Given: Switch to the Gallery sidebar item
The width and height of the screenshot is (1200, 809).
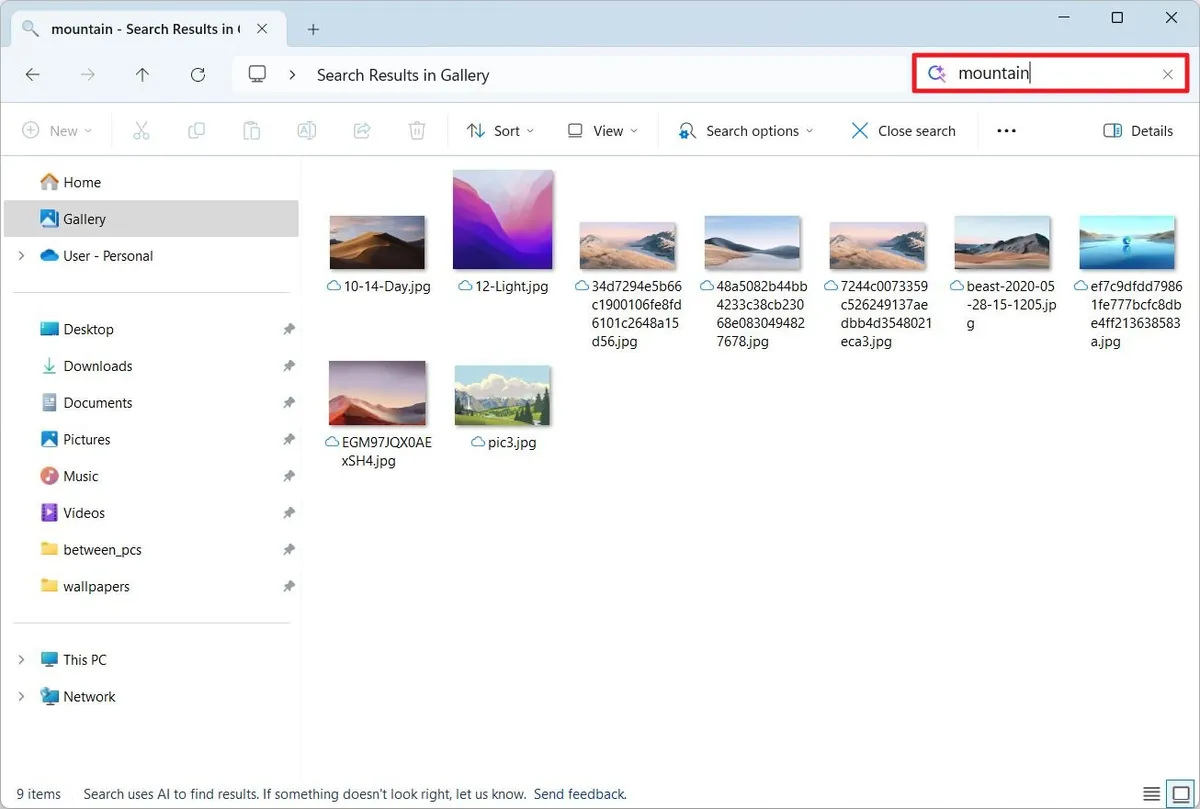Looking at the screenshot, I should point(79,218).
